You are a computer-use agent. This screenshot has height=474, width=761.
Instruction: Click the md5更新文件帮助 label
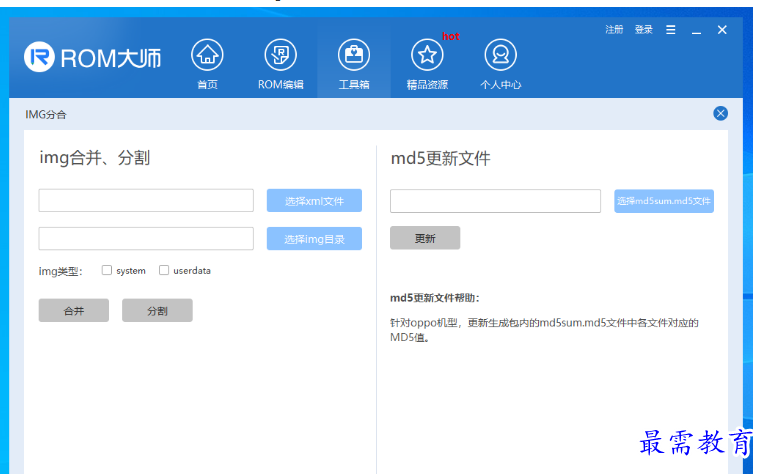coord(435,298)
